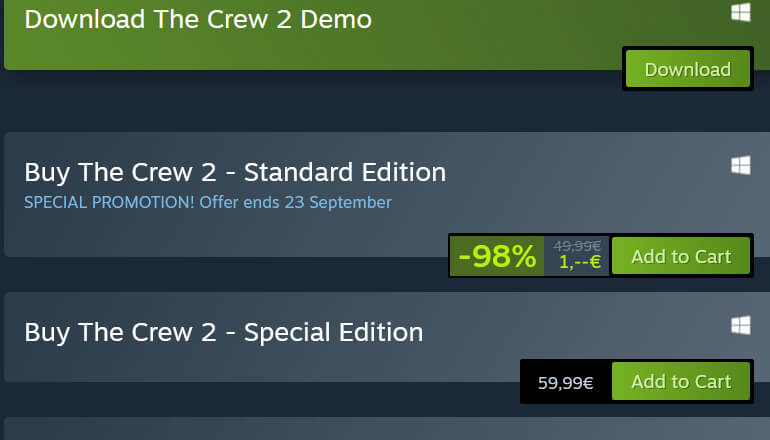
Task: Click the Windows icon for Special Edition
Action: (x=741, y=325)
